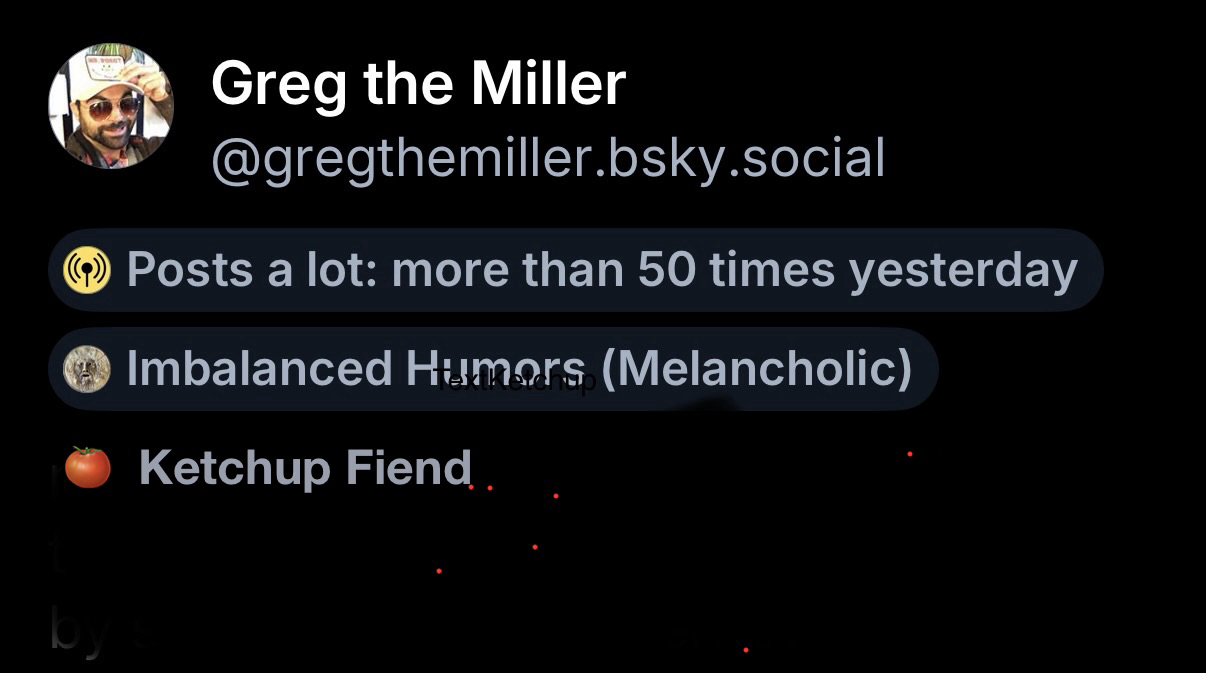Open the @gregthemiller.bsky.social handle link
The height and width of the screenshot is (673, 1206).
(548, 158)
